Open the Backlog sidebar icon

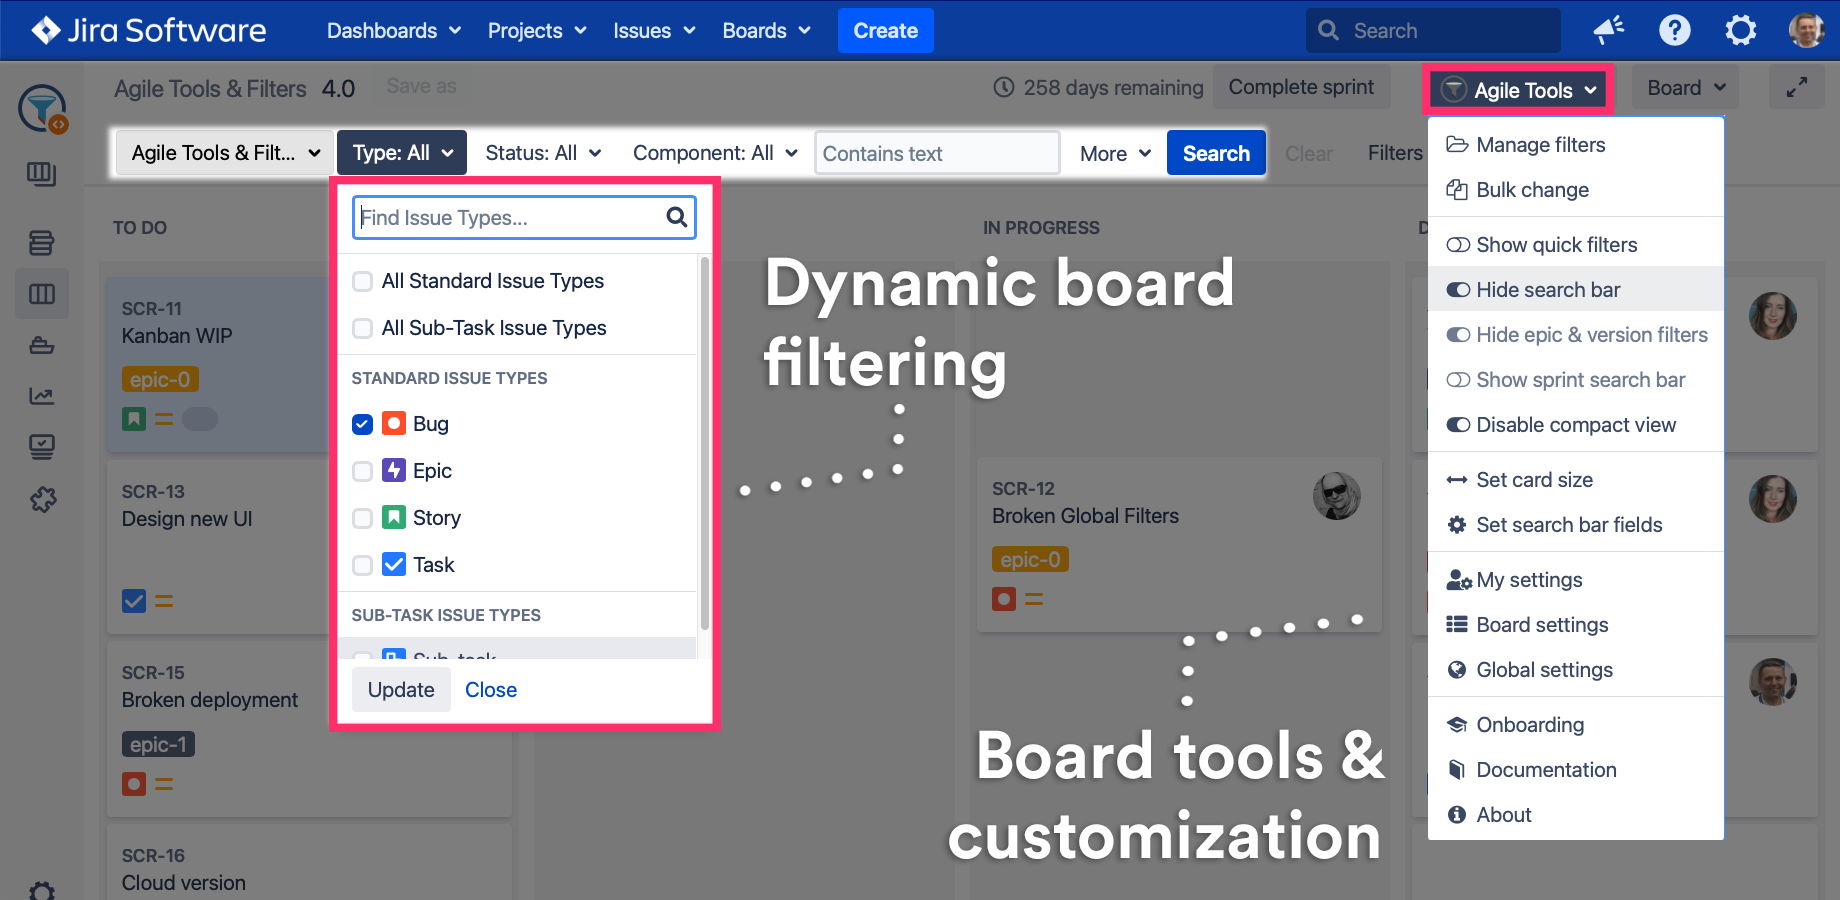point(42,242)
